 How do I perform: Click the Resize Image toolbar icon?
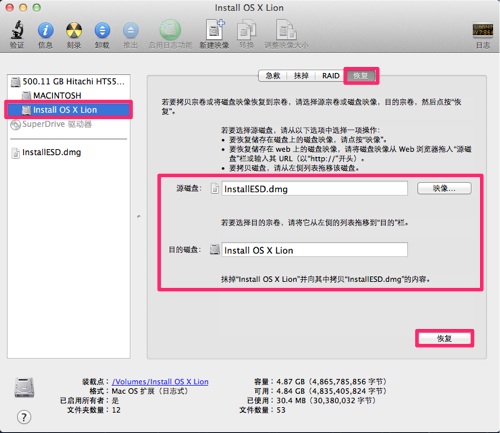tap(286, 30)
